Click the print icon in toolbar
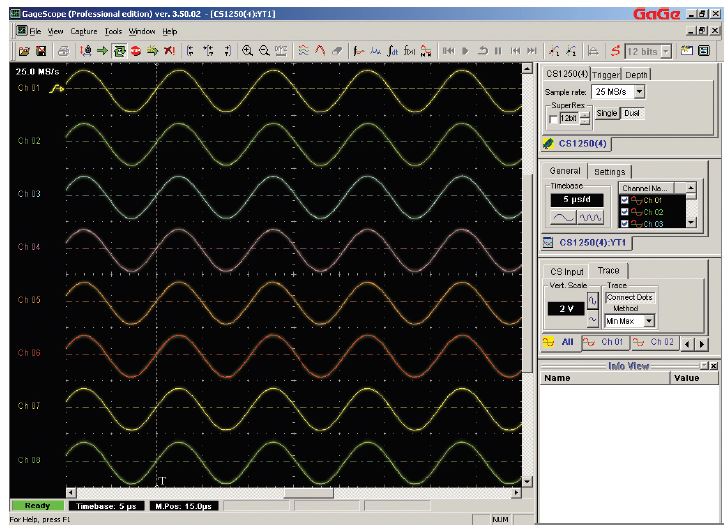728x530 pixels. coord(62,49)
